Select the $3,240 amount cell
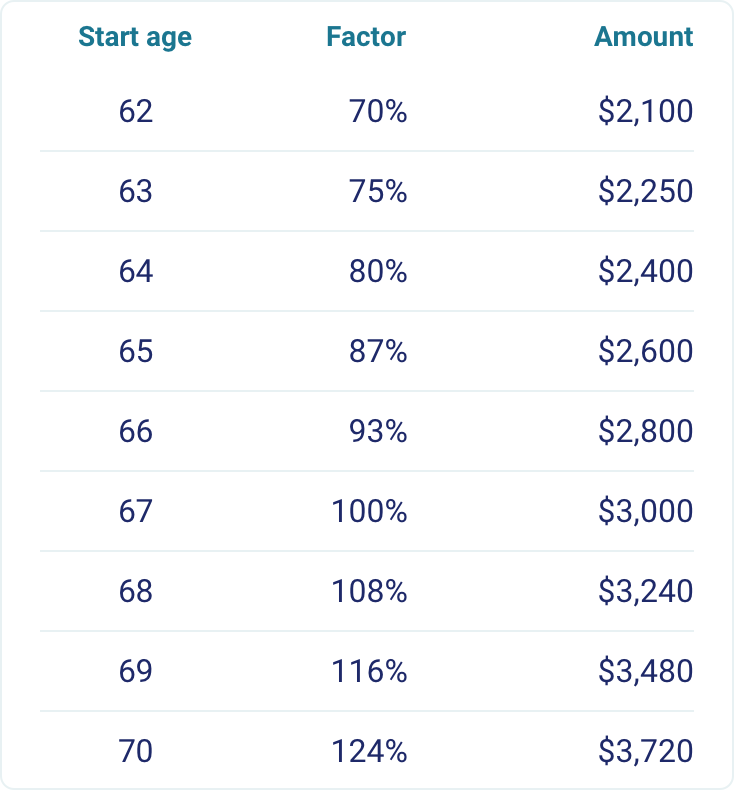 [x=645, y=591]
